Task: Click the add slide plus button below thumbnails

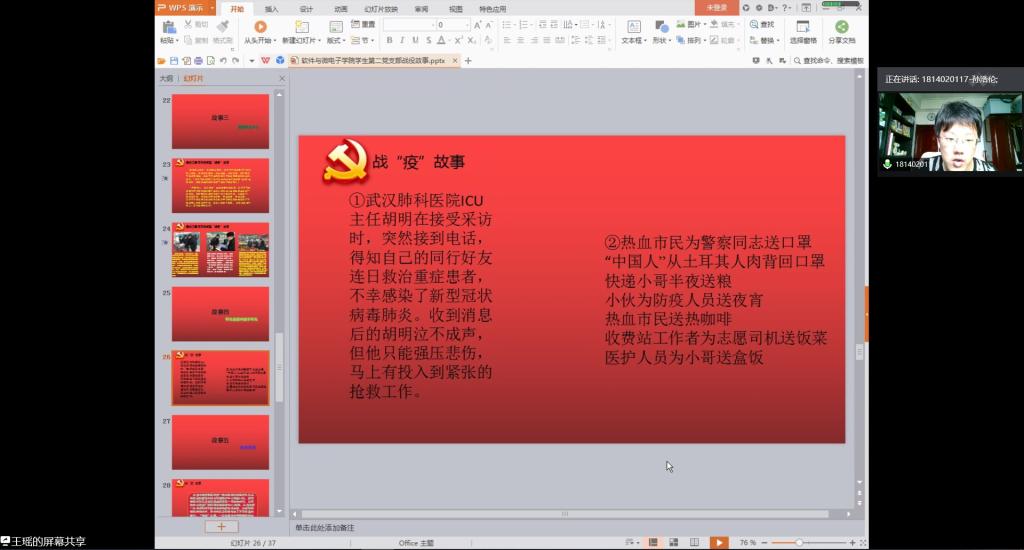Action: (221, 526)
